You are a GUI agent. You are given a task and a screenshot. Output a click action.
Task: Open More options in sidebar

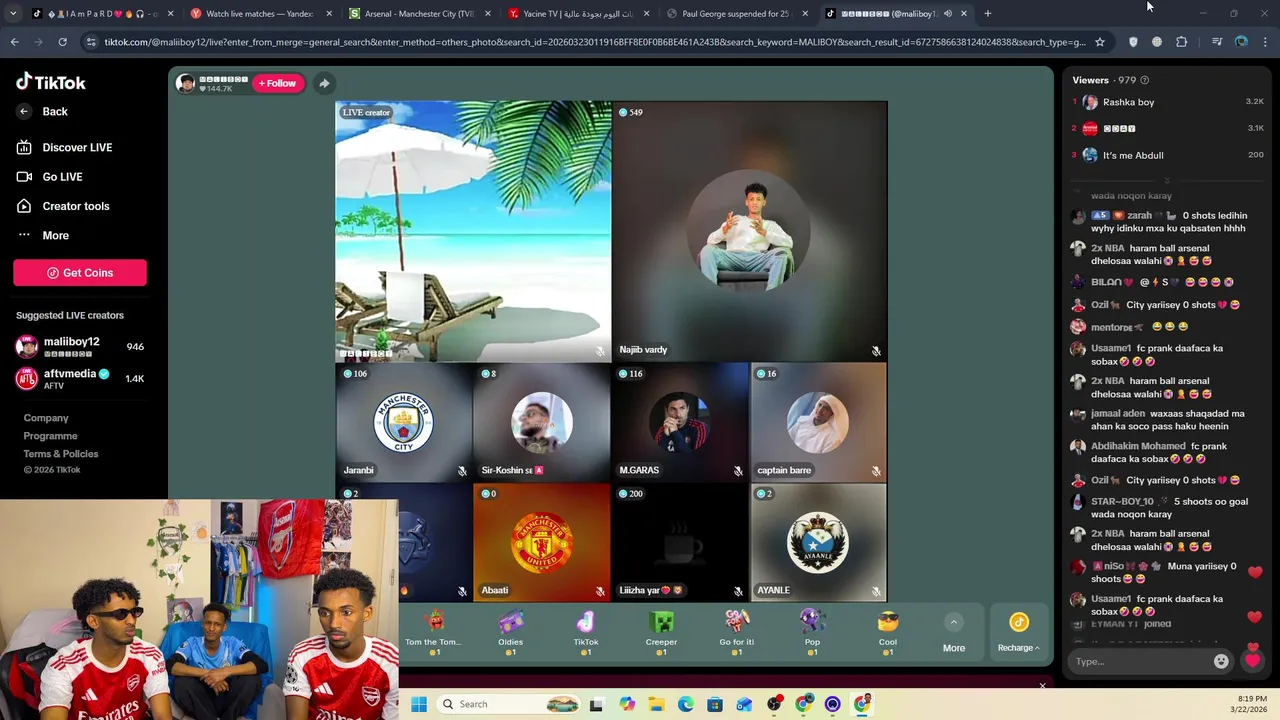[43, 236]
